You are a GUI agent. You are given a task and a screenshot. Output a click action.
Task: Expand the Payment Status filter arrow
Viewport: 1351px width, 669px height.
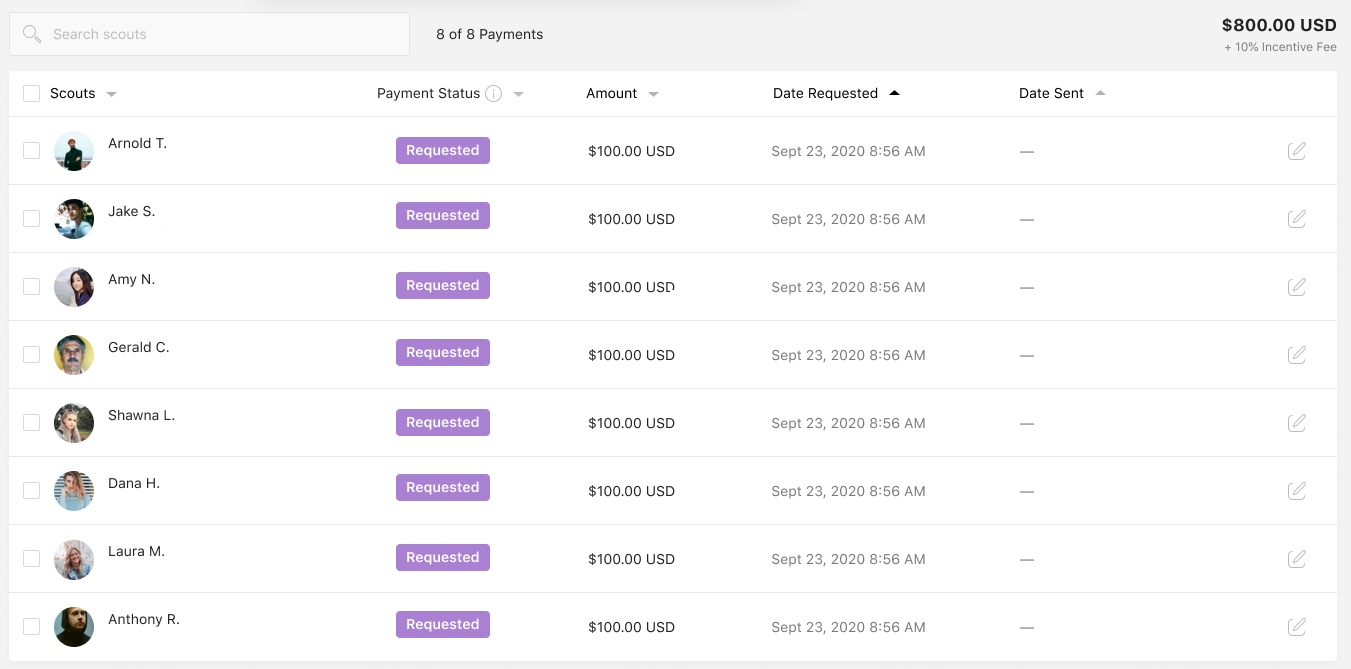(x=518, y=94)
